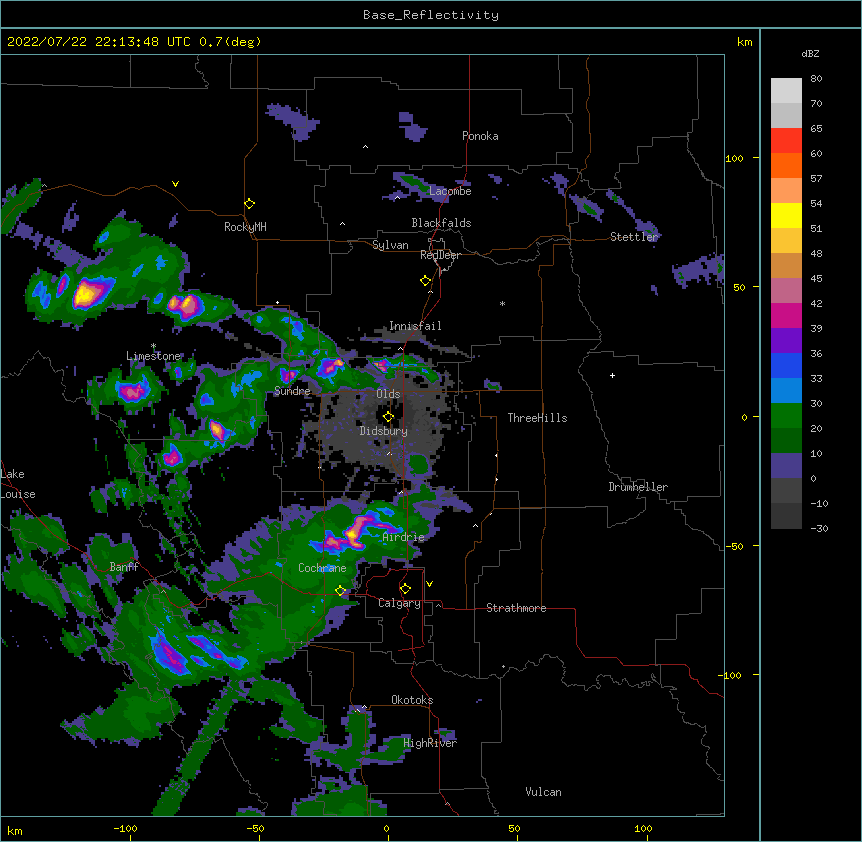The height and width of the screenshot is (842, 862).
Task: Select the purple swatch below 39 dBZ
Action: [786, 341]
